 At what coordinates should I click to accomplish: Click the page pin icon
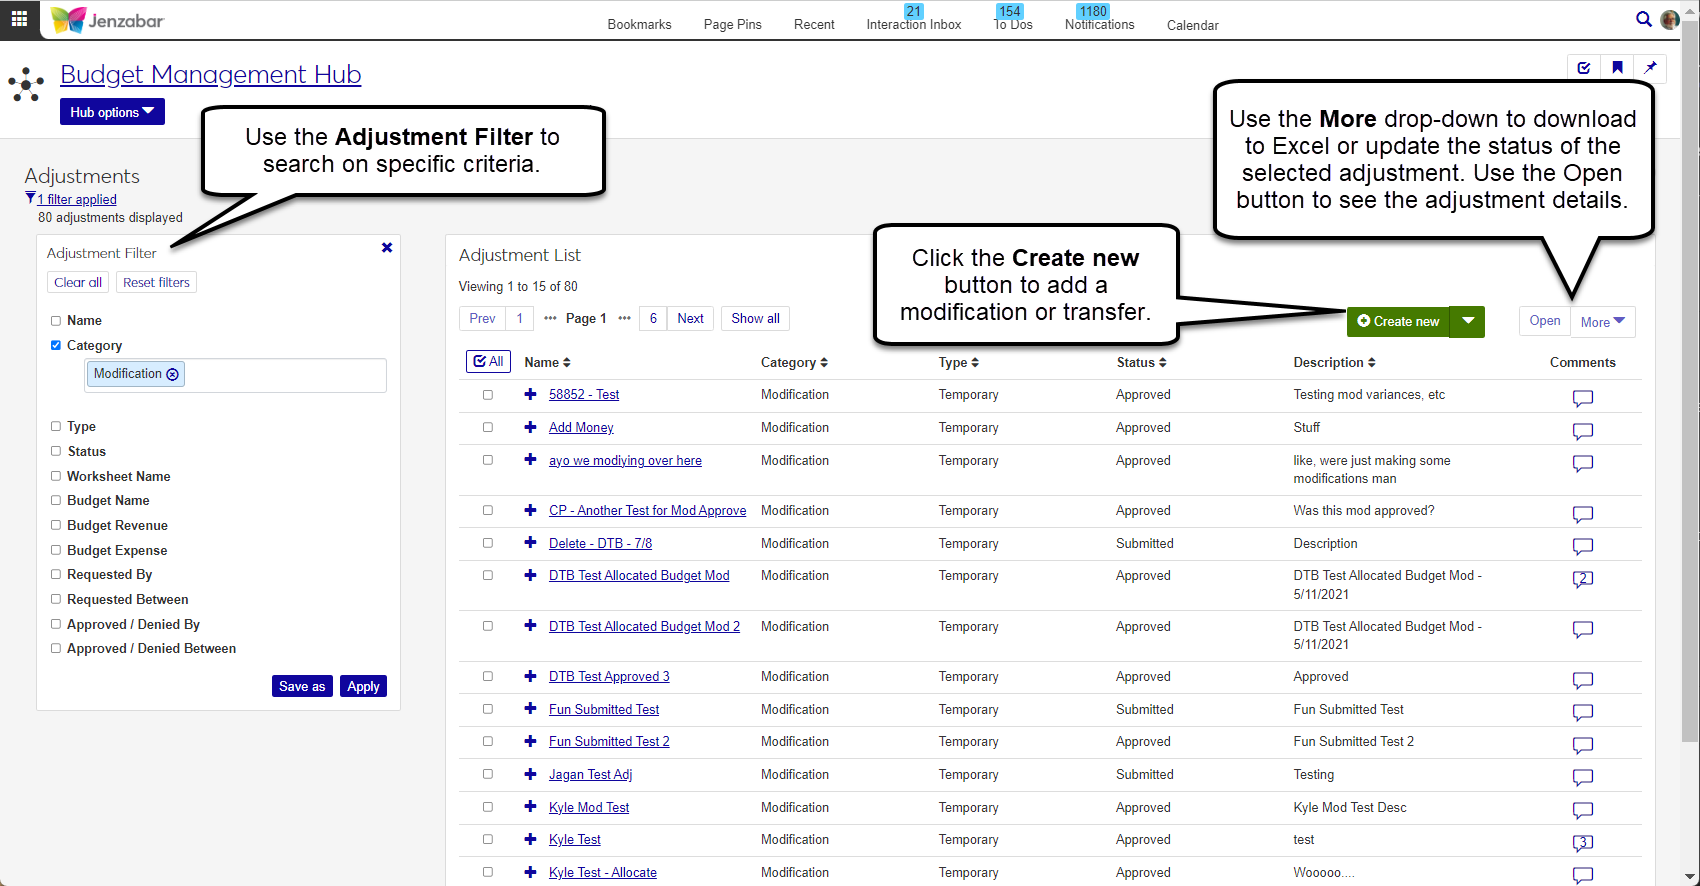(1650, 68)
